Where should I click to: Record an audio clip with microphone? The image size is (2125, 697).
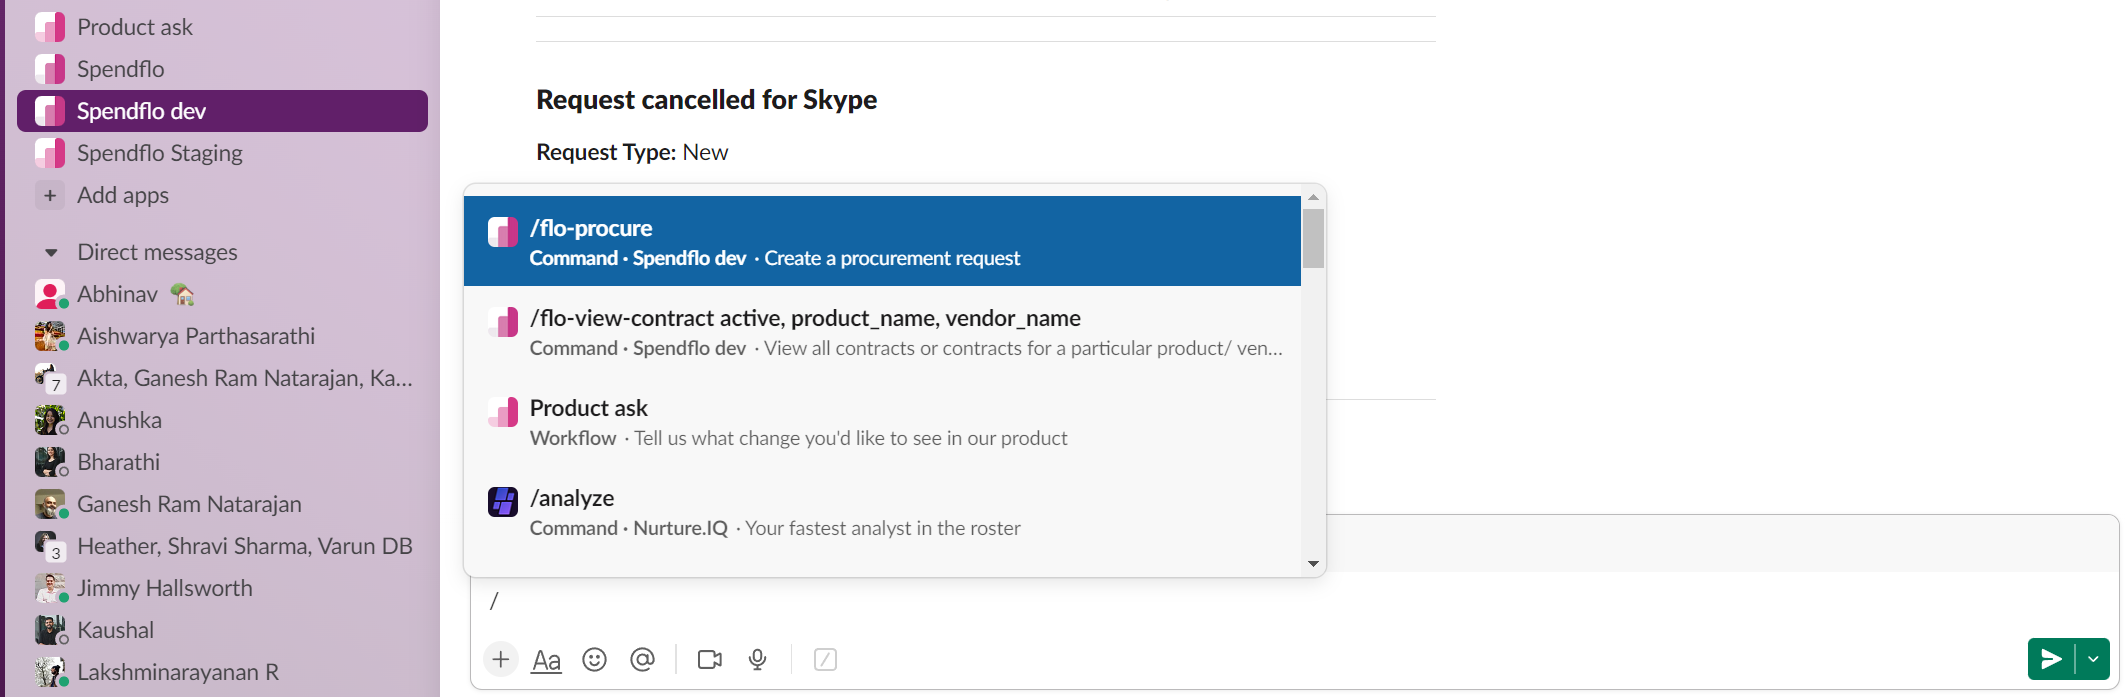click(758, 659)
